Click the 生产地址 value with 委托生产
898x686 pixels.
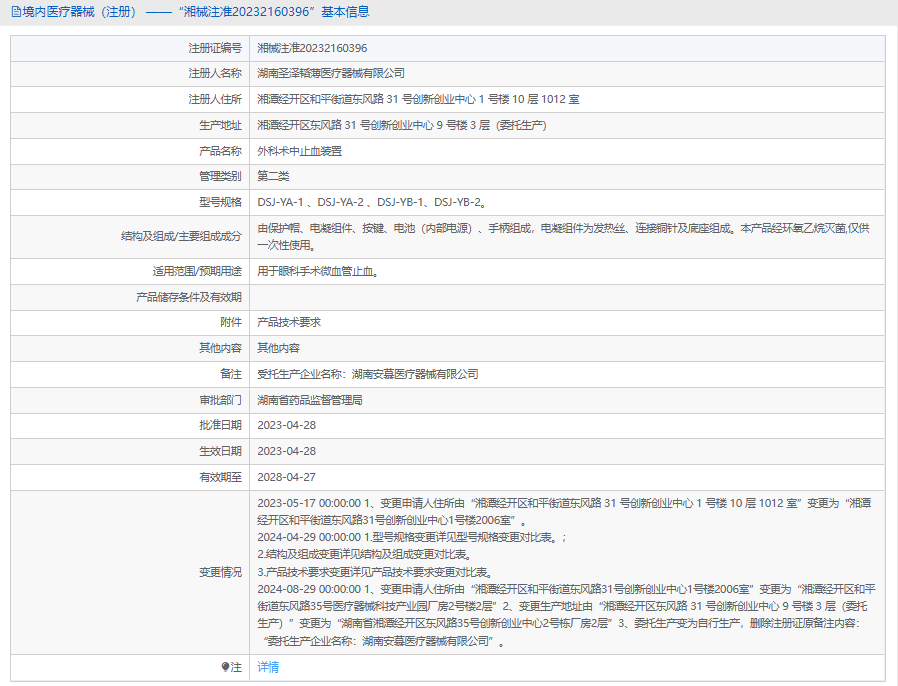pos(401,125)
